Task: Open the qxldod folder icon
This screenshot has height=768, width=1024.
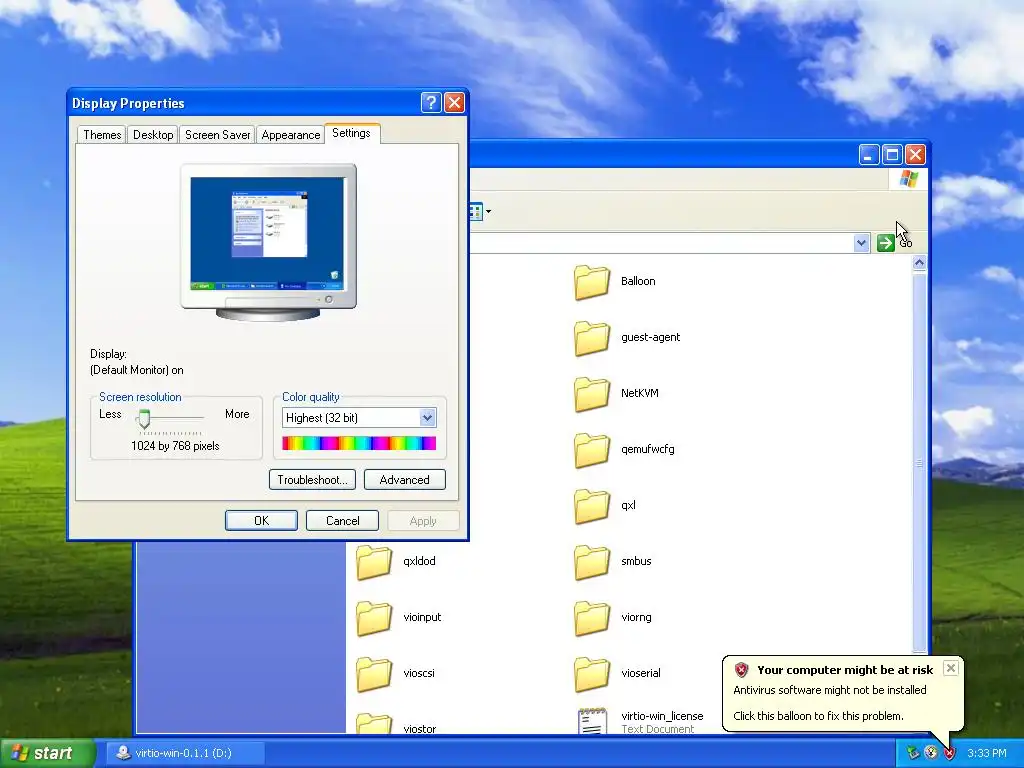Action: 374,562
